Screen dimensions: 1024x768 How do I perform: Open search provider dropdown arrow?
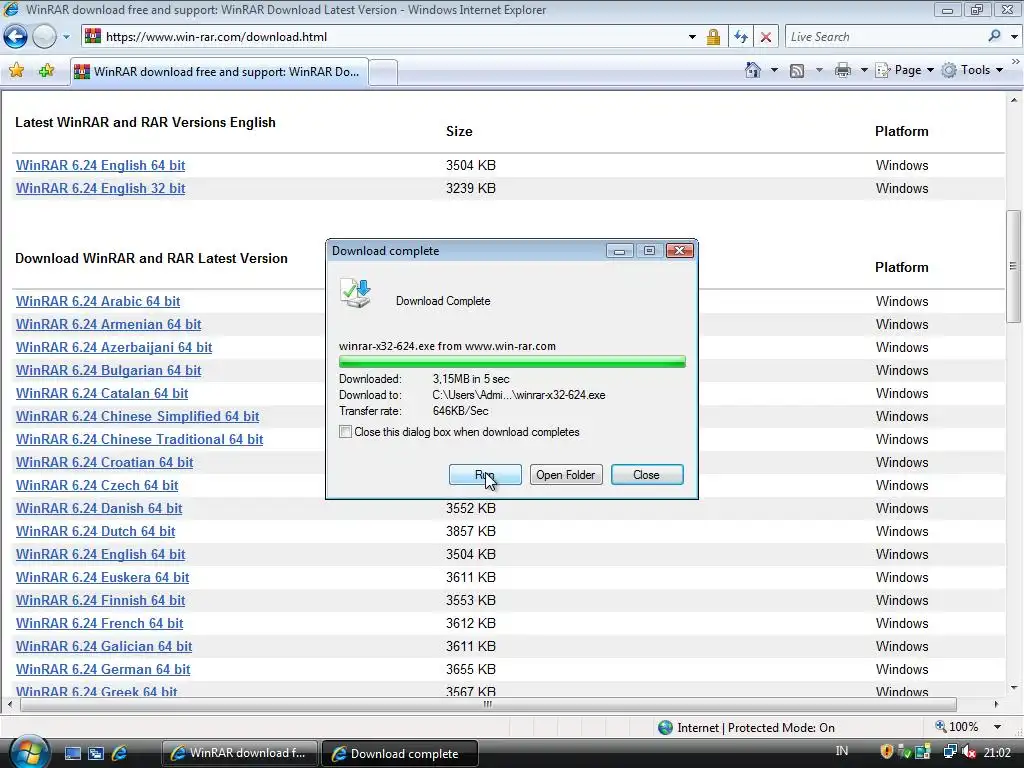coord(1014,37)
